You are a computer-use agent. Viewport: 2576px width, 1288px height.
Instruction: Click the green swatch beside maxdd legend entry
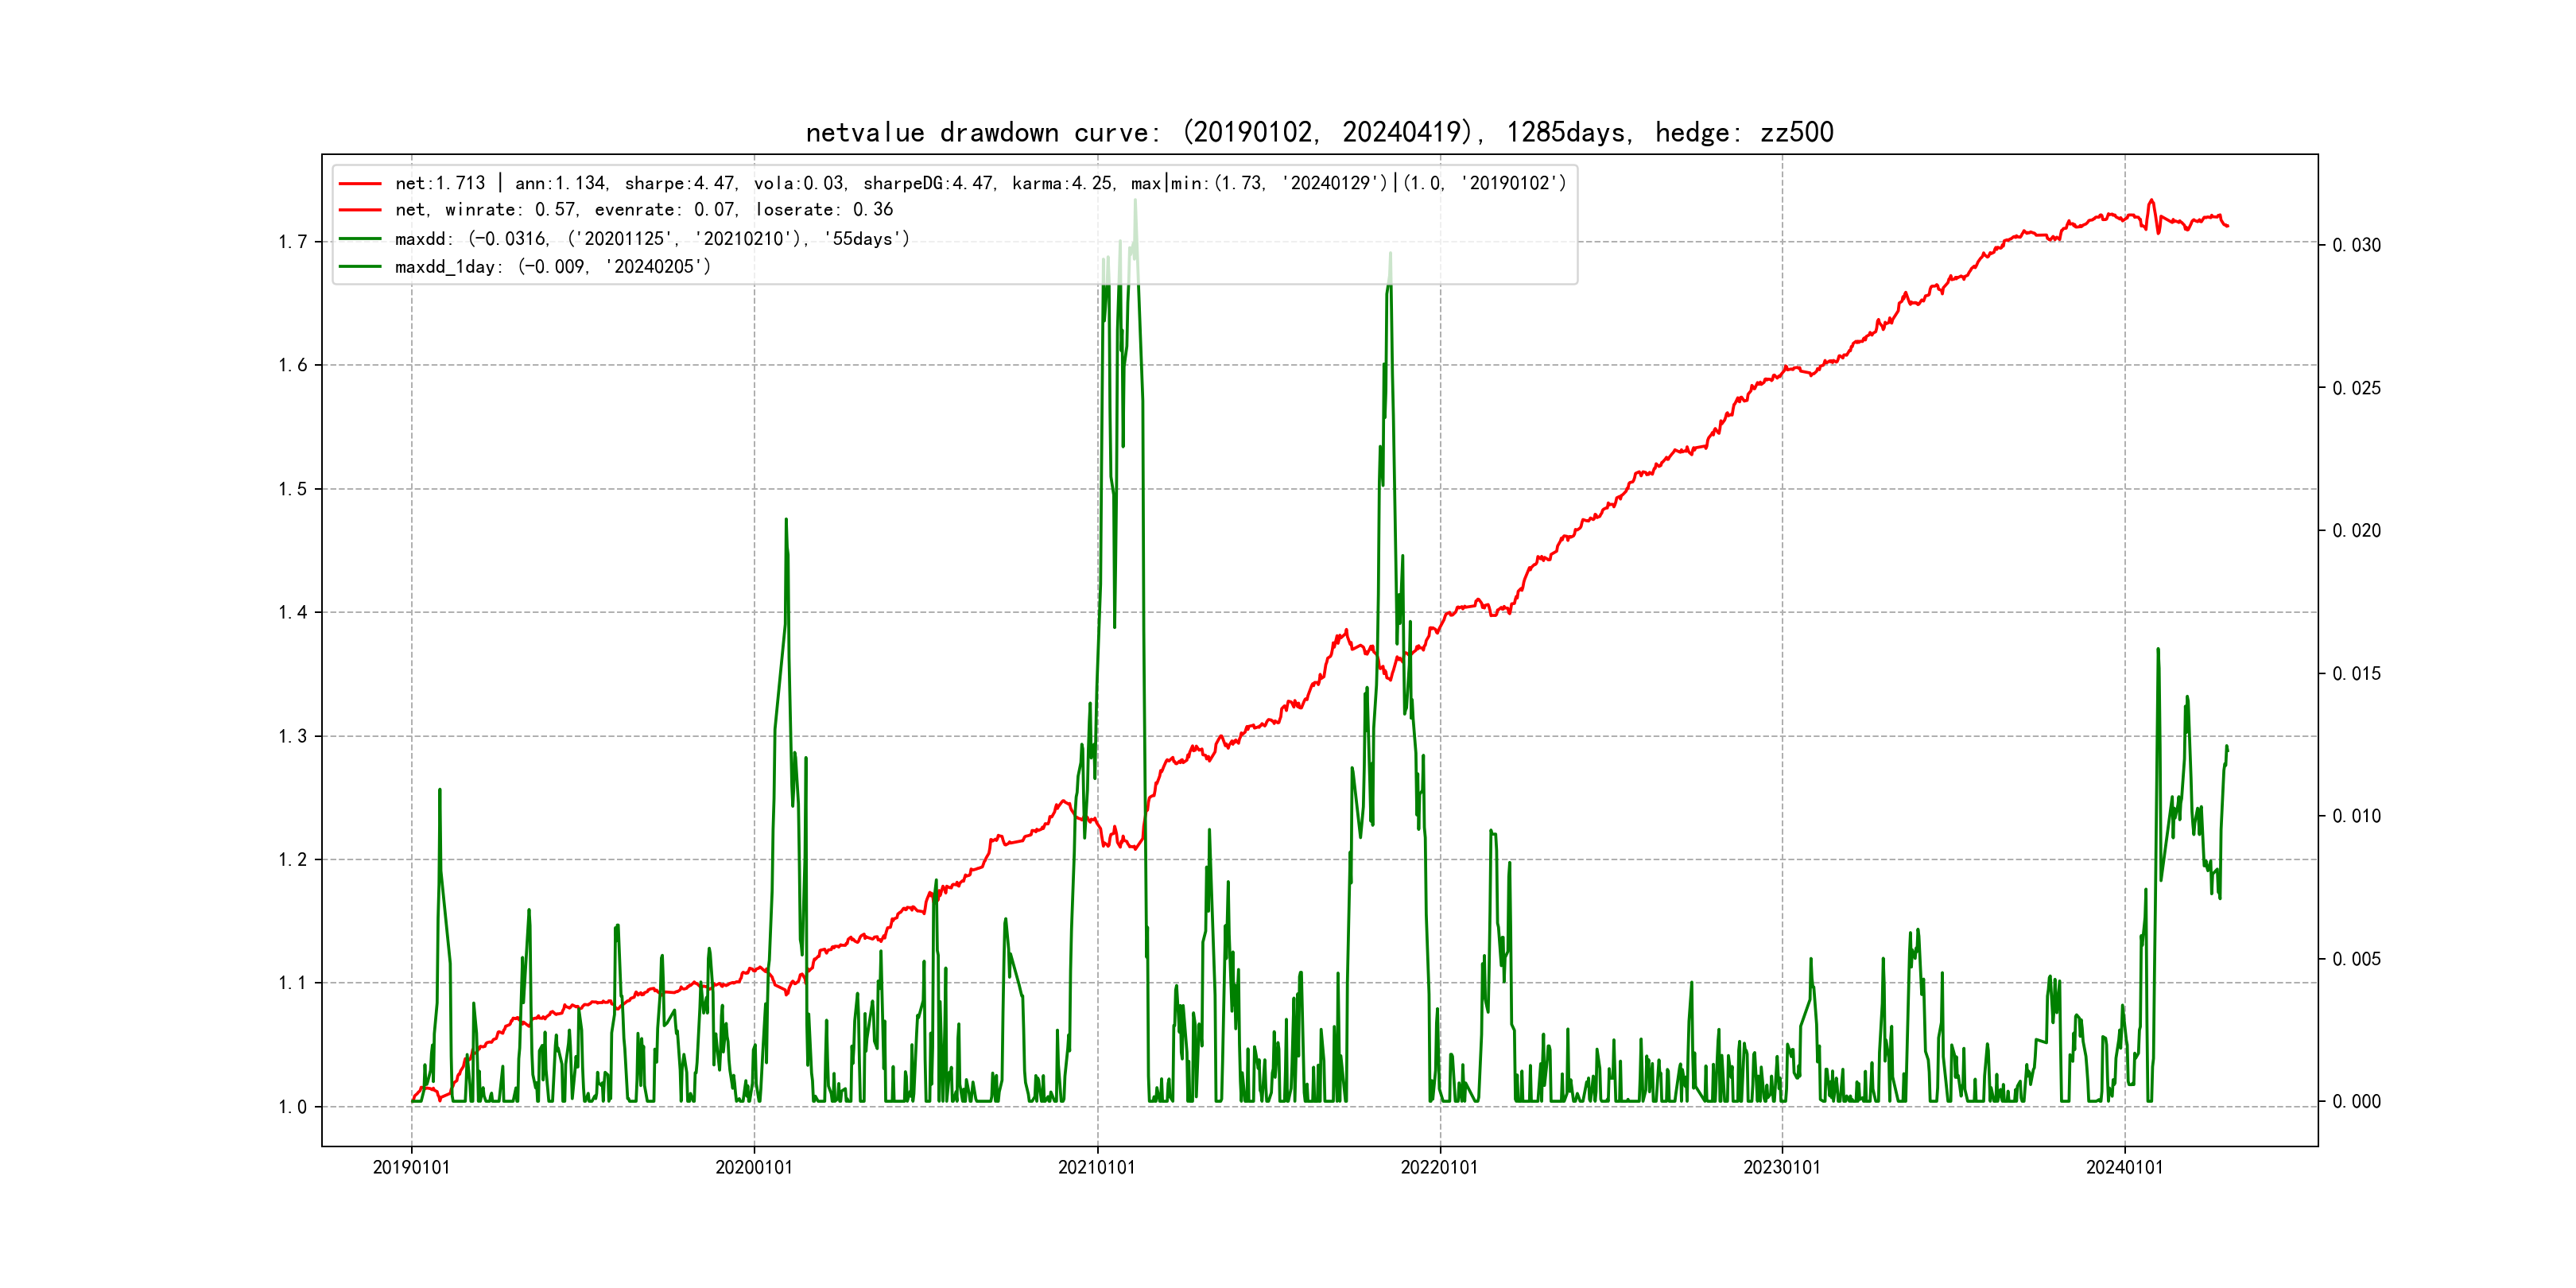click(x=360, y=239)
